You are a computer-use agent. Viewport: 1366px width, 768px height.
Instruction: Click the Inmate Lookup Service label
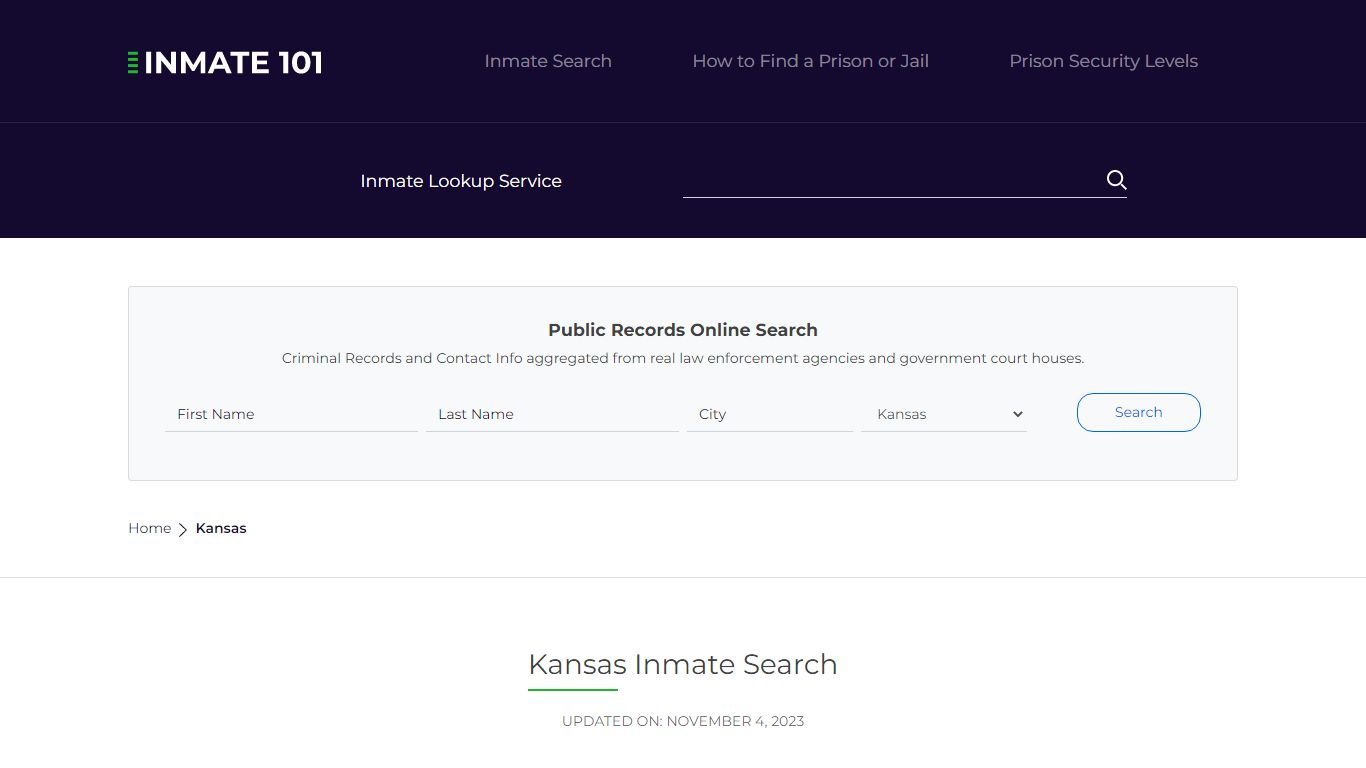[461, 181]
